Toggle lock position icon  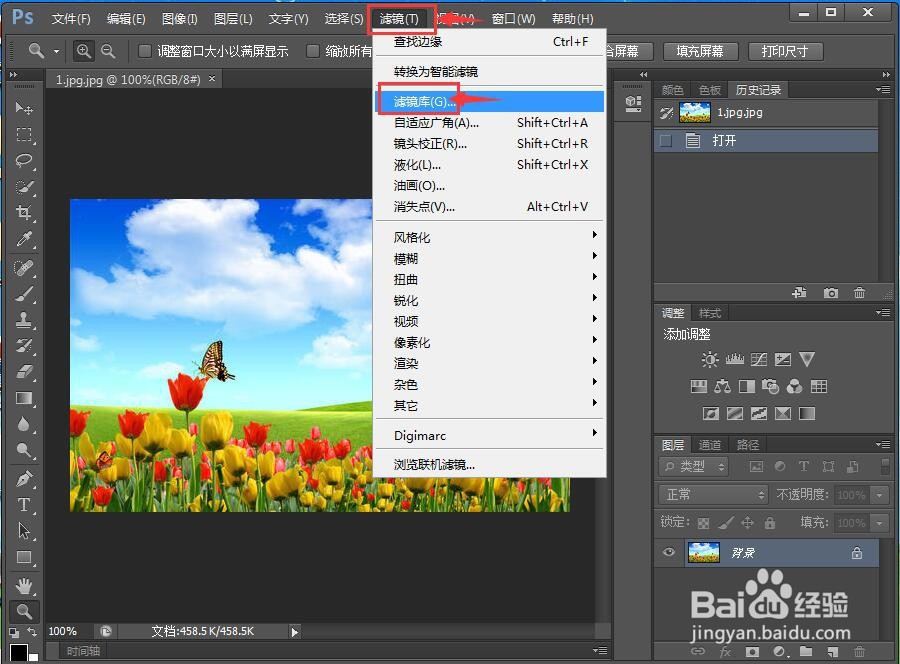click(747, 522)
